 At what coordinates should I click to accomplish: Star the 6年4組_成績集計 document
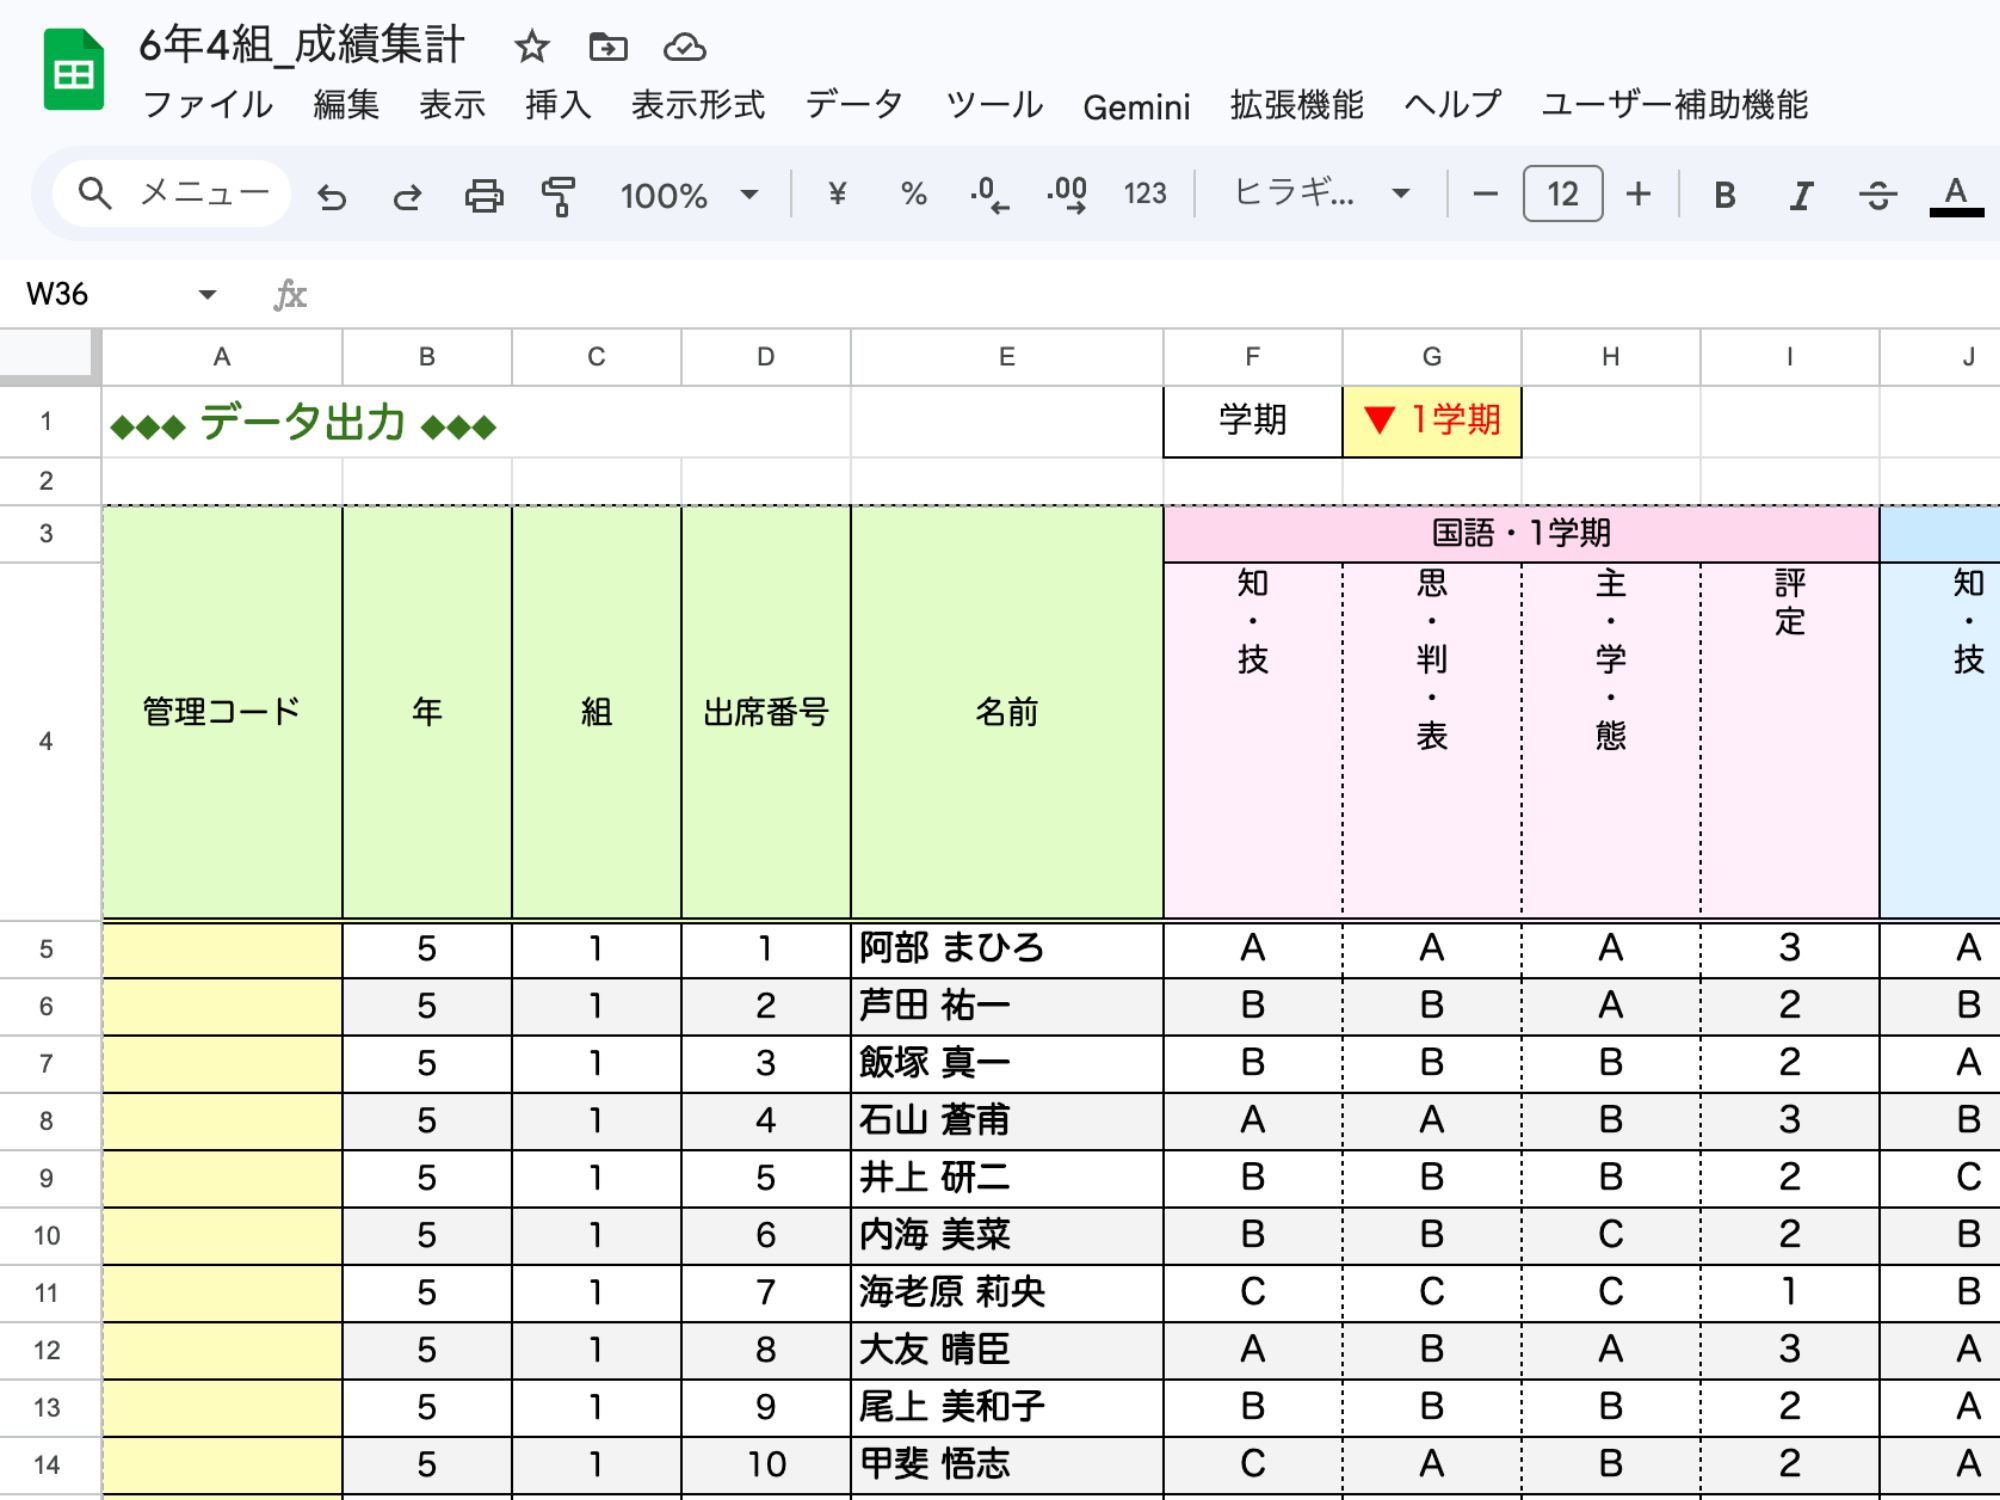click(x=532, y=47)
